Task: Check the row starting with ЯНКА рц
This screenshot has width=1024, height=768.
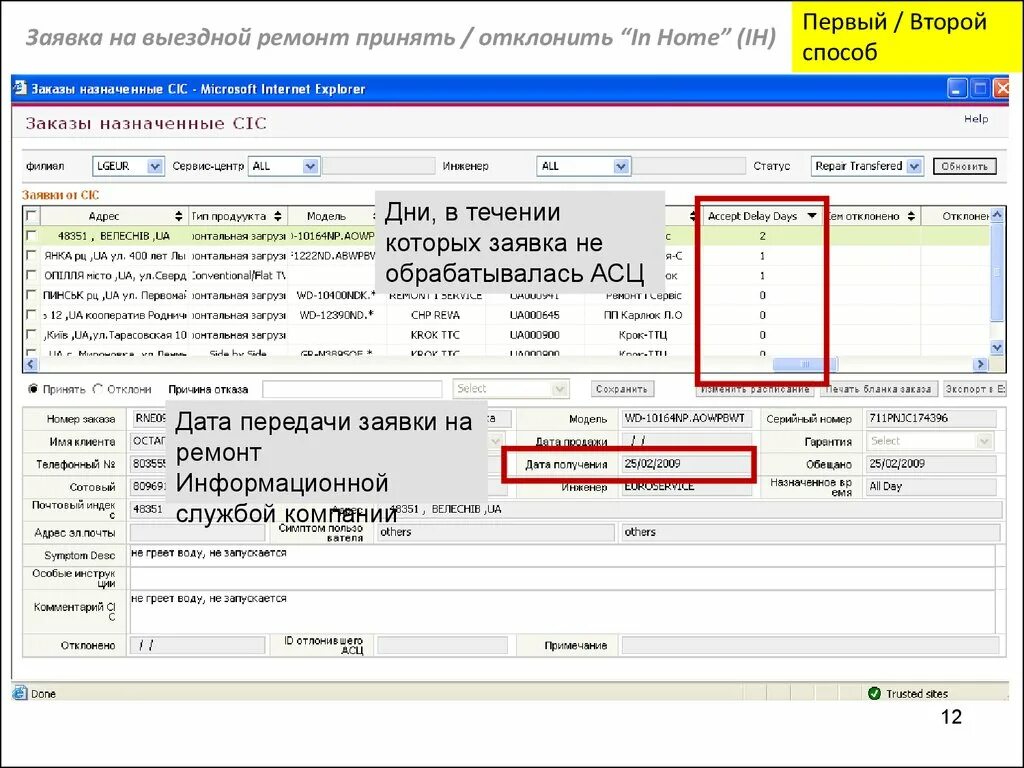Action: [x=31, y=255]
